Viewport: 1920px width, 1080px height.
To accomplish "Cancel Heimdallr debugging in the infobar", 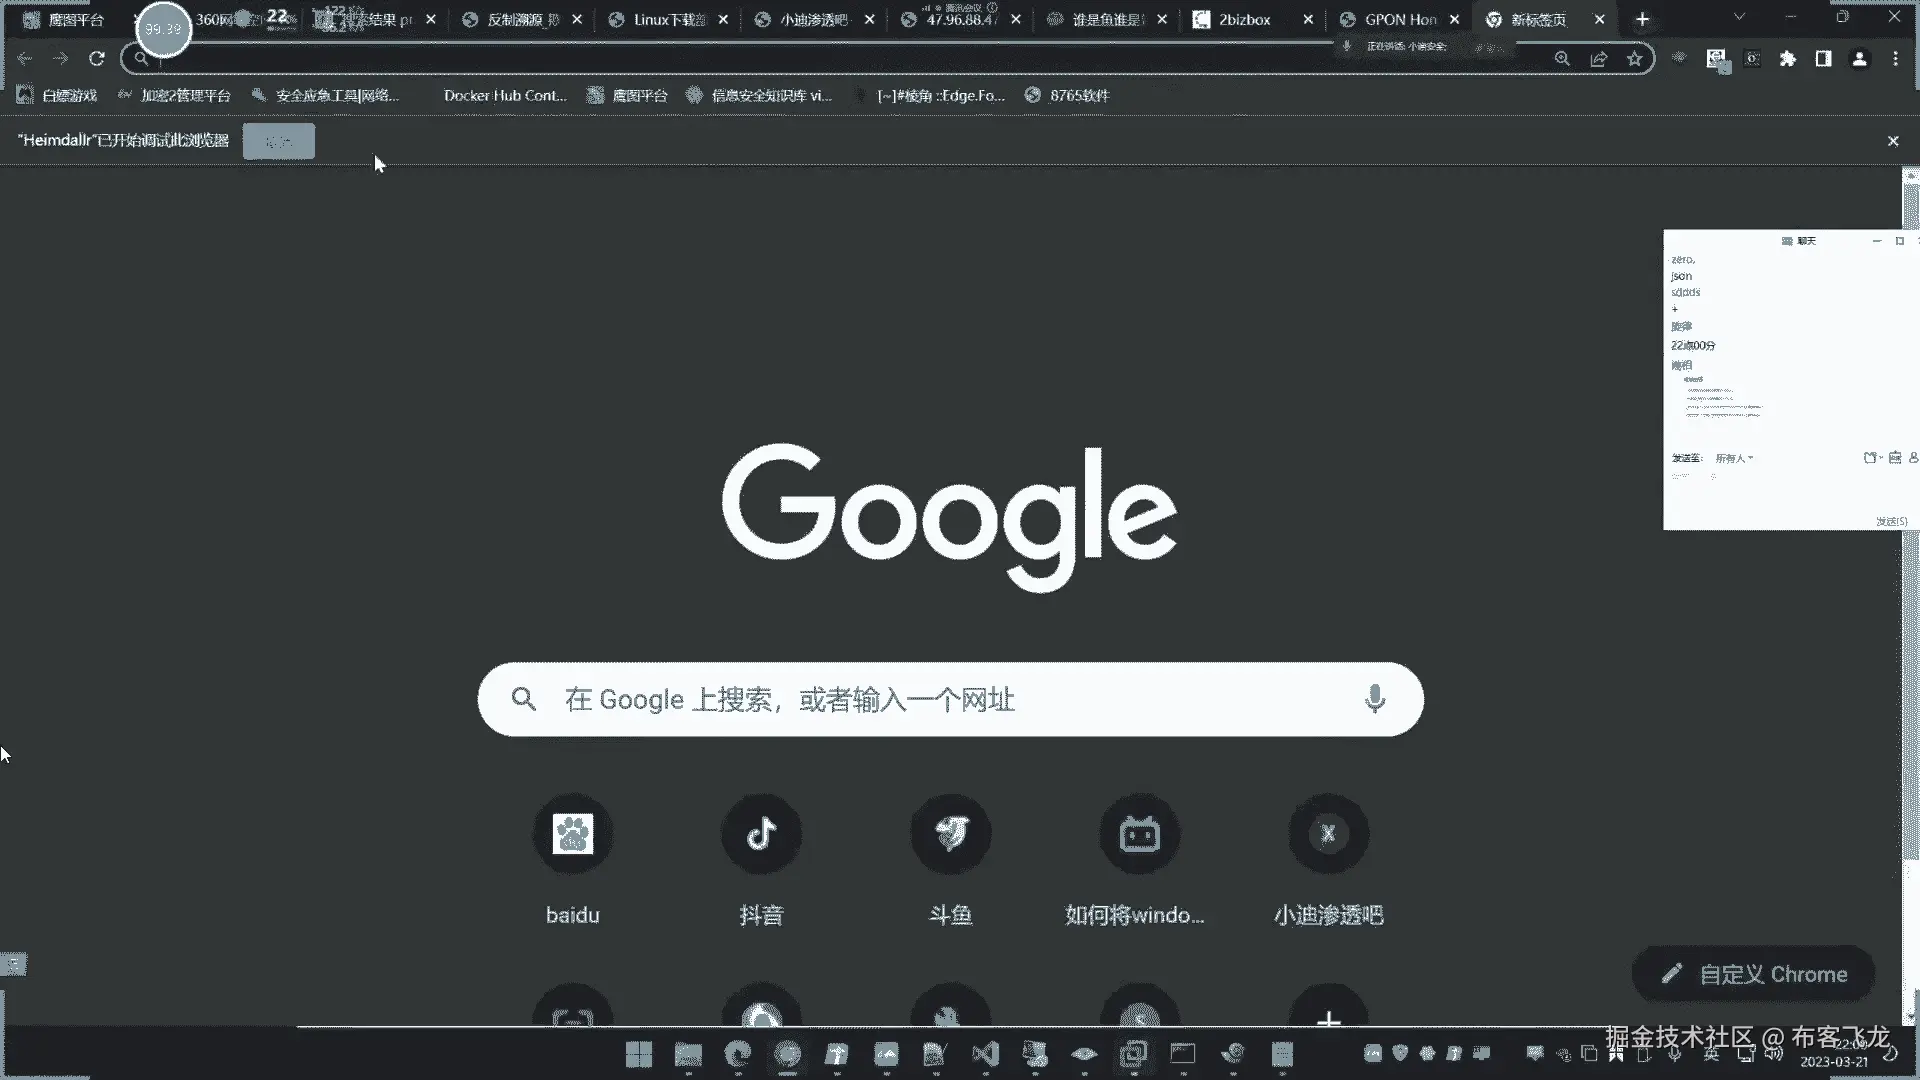I will coord(278,141).
